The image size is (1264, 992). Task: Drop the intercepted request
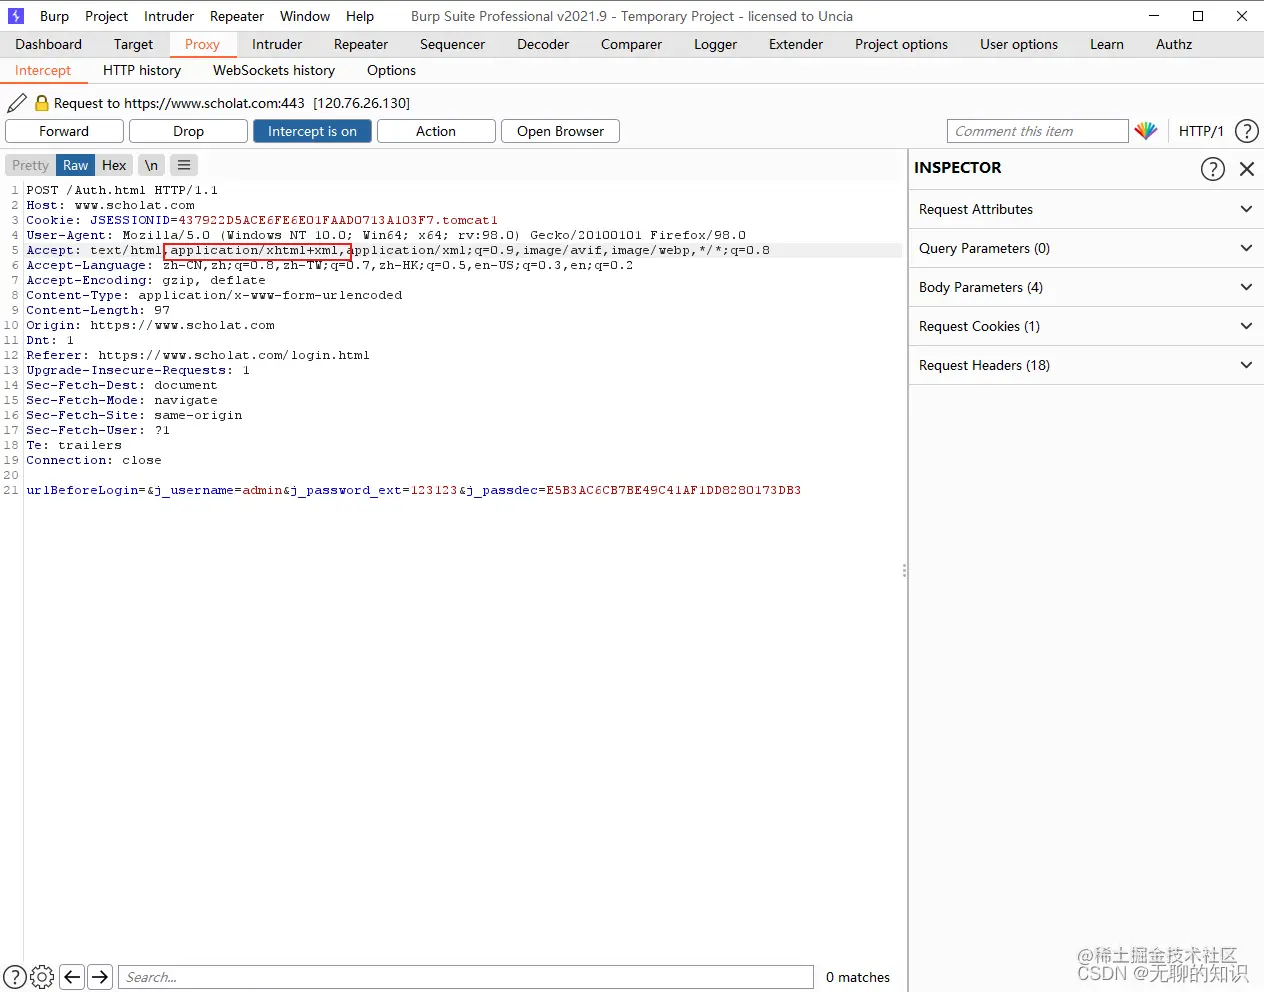188,131
